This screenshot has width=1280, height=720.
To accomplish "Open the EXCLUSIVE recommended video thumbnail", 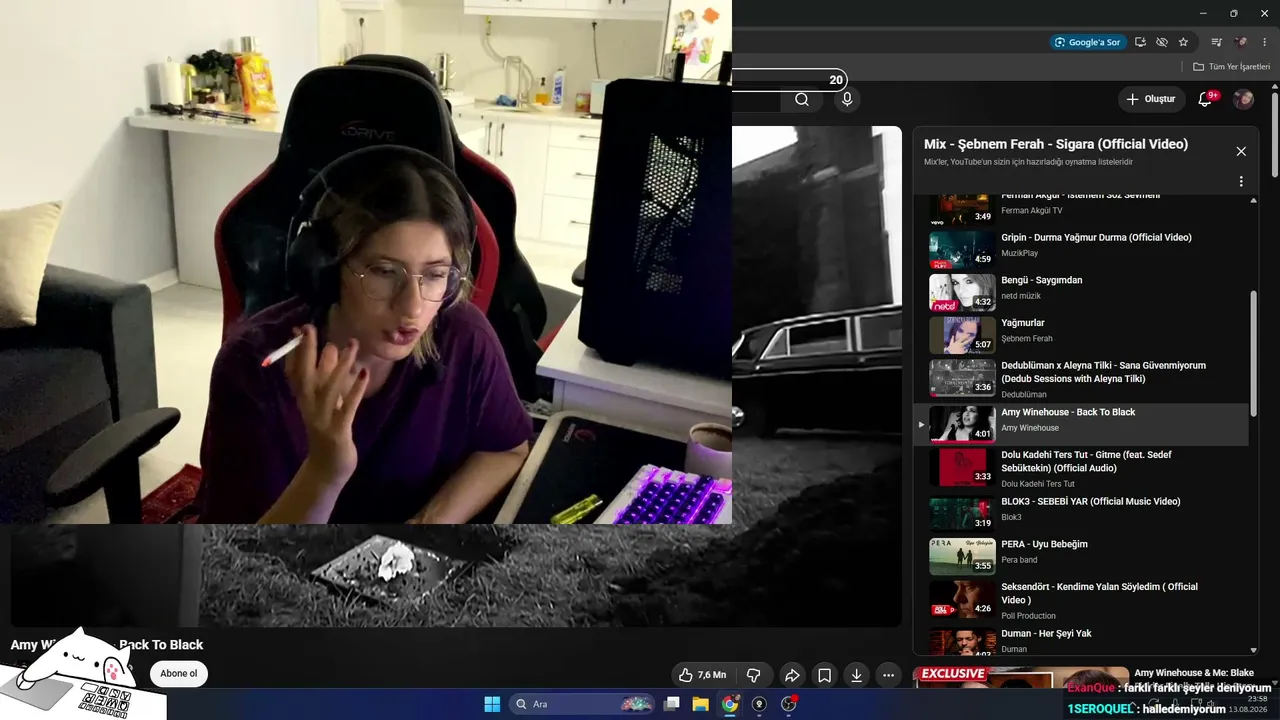I will click(1021, 678).
